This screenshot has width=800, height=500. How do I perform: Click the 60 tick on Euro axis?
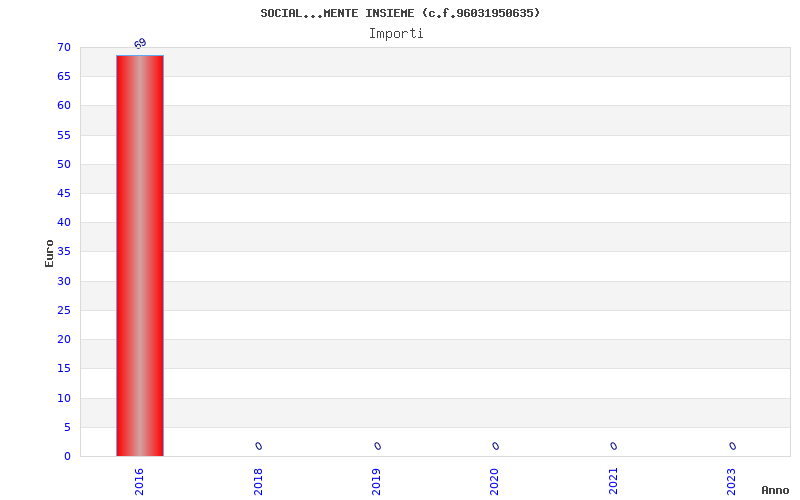pyautogui.click(x=64, y=106)
